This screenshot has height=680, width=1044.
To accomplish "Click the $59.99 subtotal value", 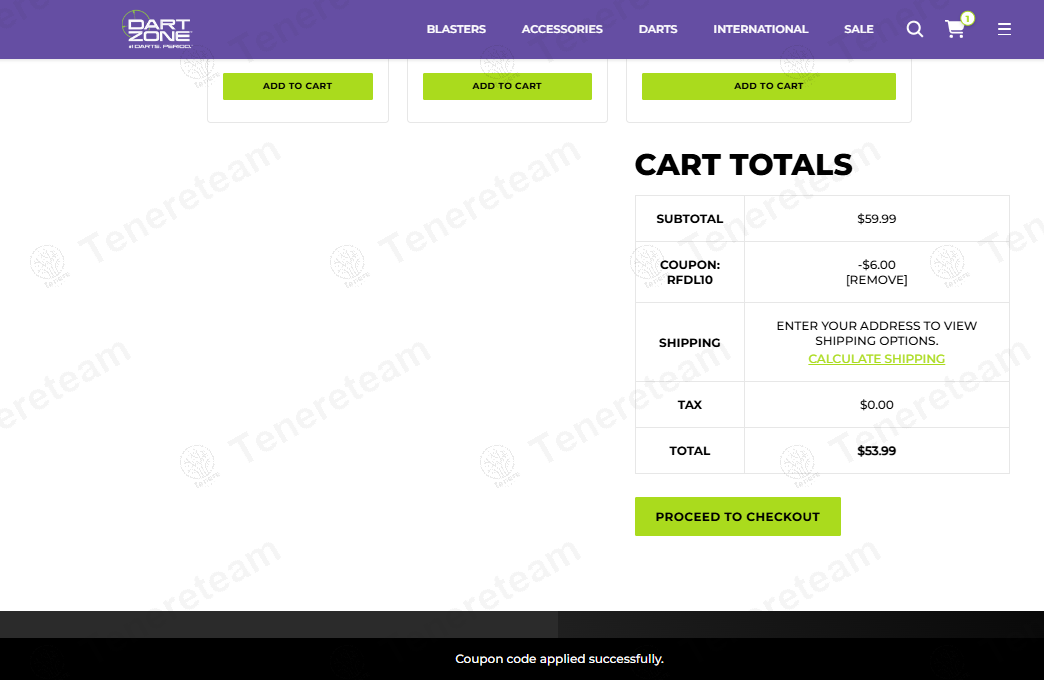I will pos(876,219).
